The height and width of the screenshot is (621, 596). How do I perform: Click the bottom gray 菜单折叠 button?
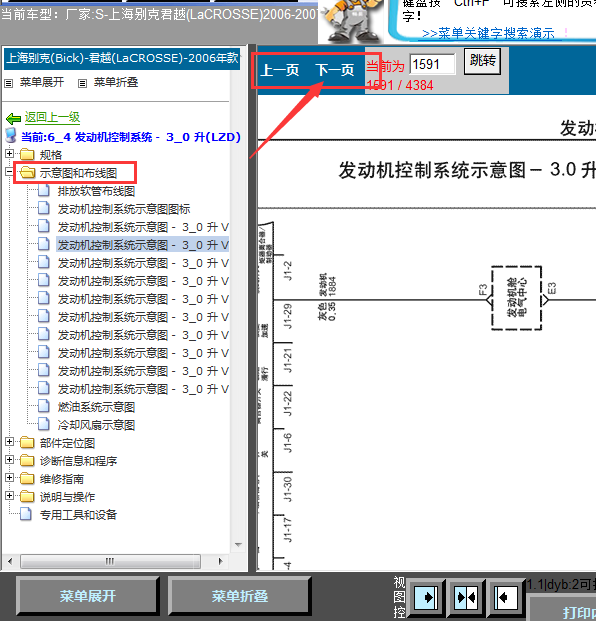click(x=240, y=596)
